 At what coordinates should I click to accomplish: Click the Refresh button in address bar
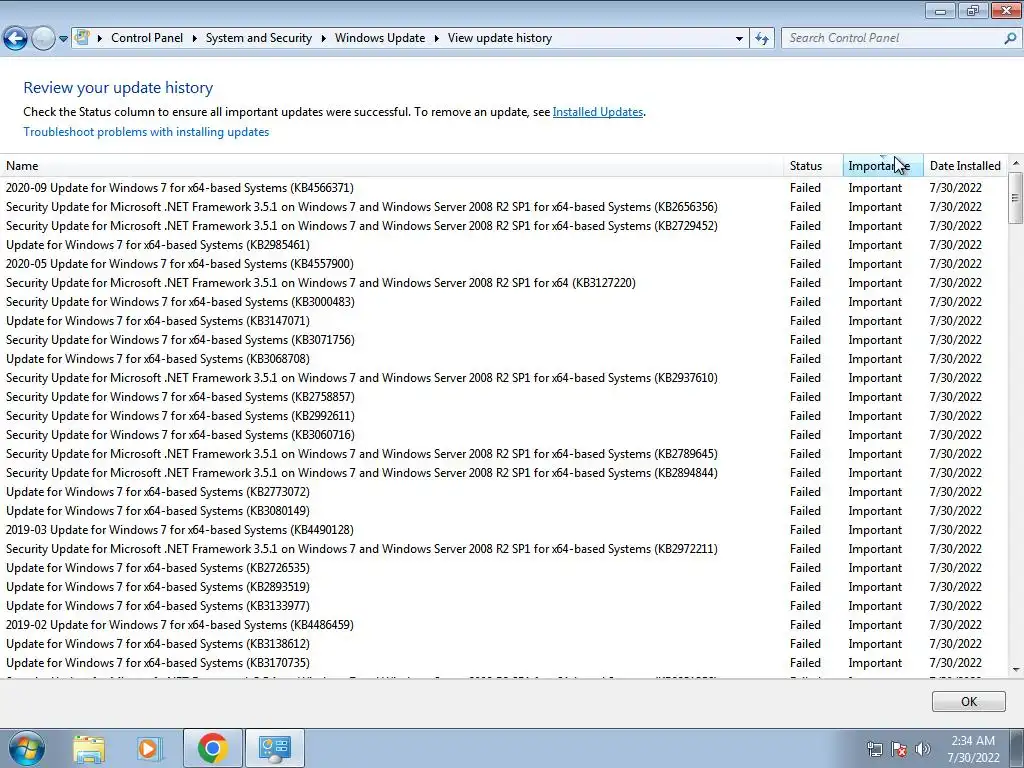pyautogui.click(x=761, y=39)
